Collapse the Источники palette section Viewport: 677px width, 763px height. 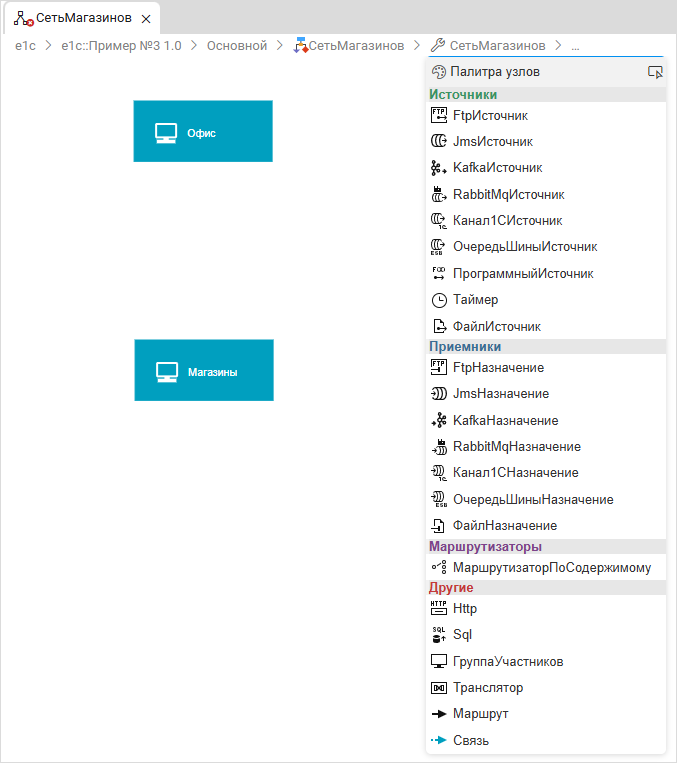coord(463,95)
